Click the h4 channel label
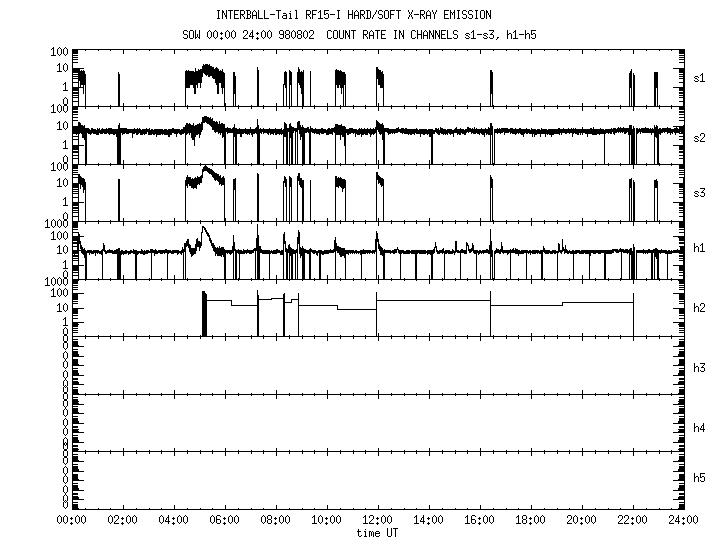Screen dimensions: 720x550 (x=699, y=428)
